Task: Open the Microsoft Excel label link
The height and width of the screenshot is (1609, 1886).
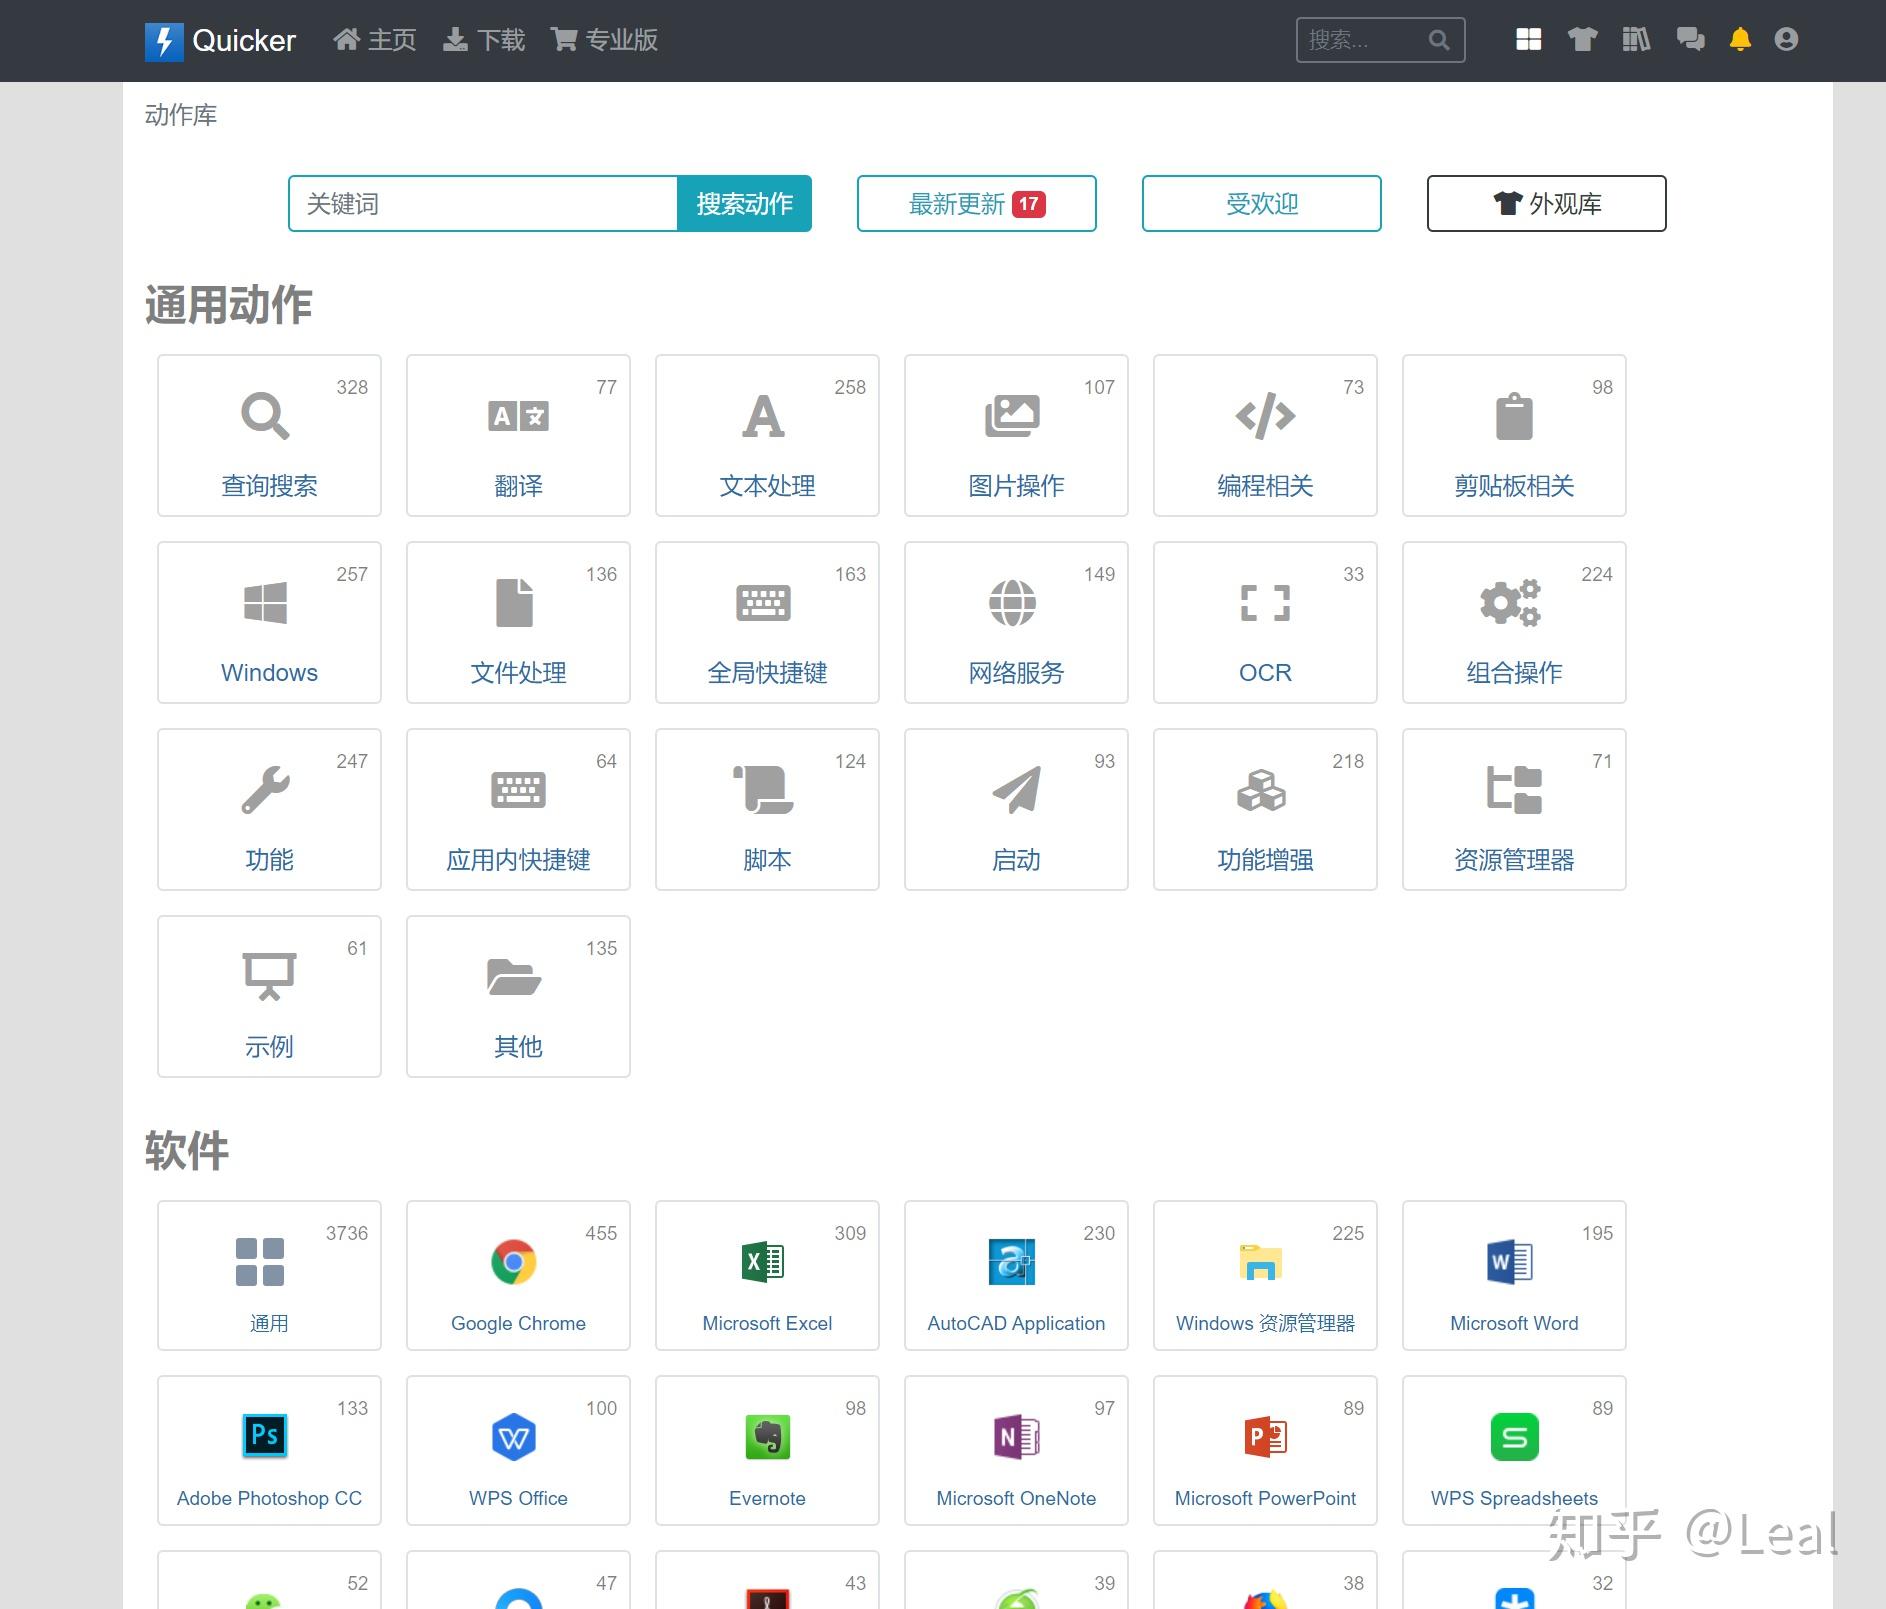Action: (767, 1323)
